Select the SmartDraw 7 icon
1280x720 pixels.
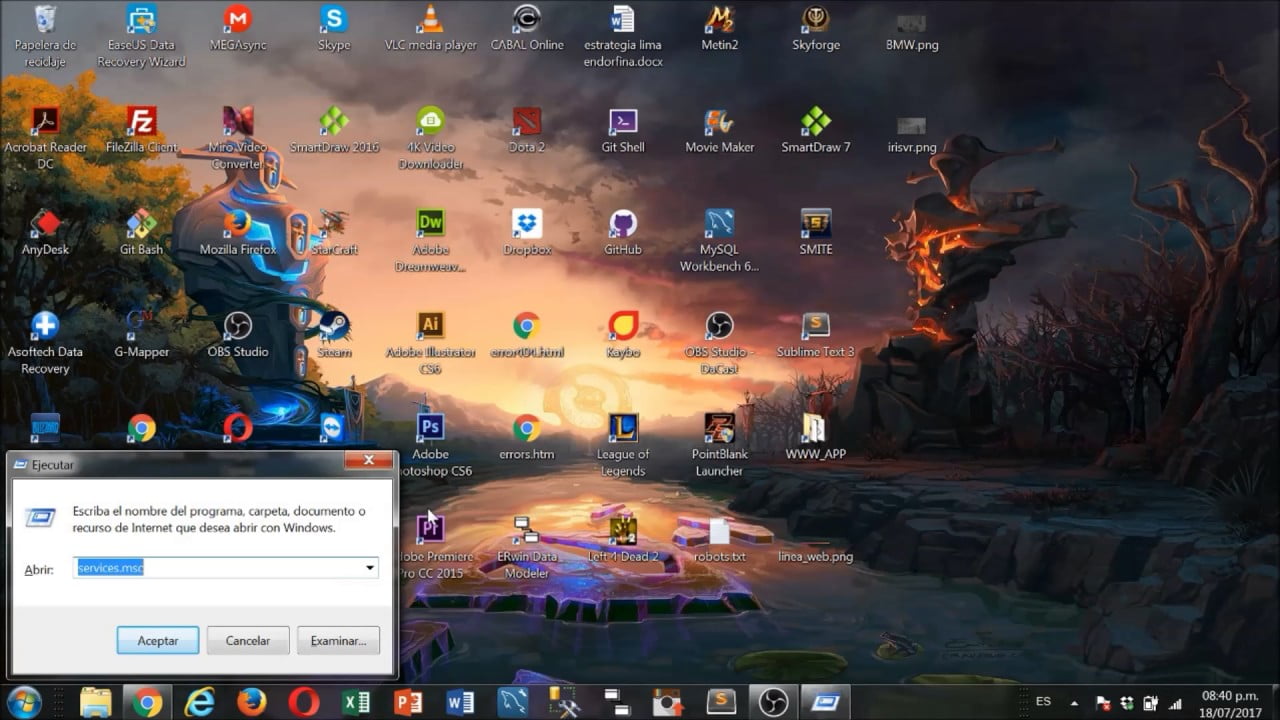[x=816, y=130]
